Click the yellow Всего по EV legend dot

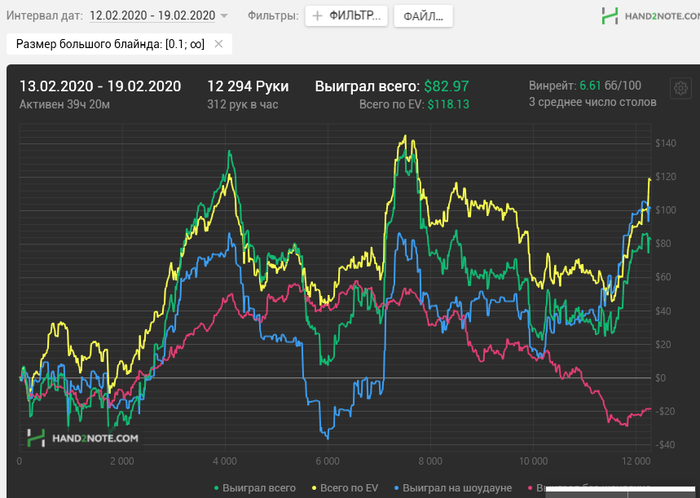(314, 488)
